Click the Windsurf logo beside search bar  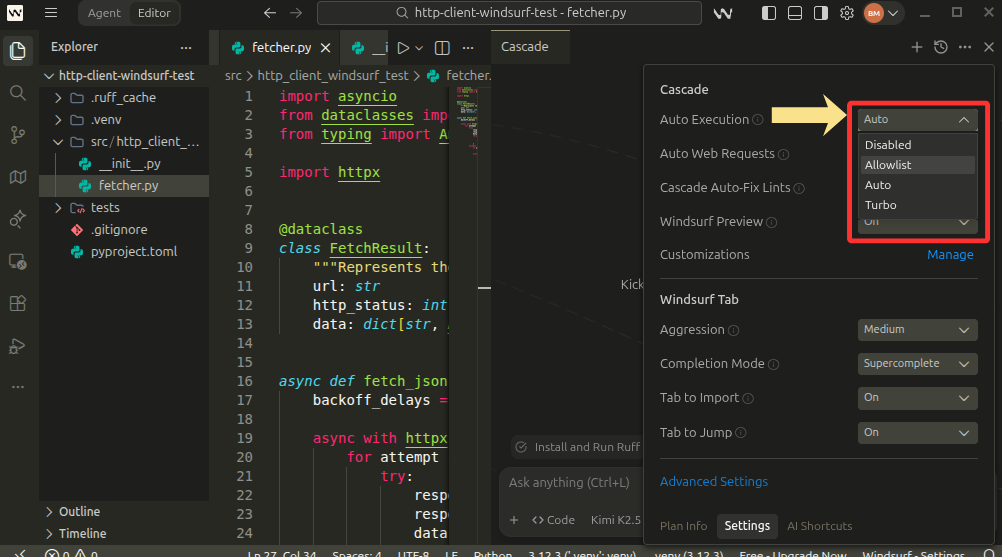click(723, 13)
